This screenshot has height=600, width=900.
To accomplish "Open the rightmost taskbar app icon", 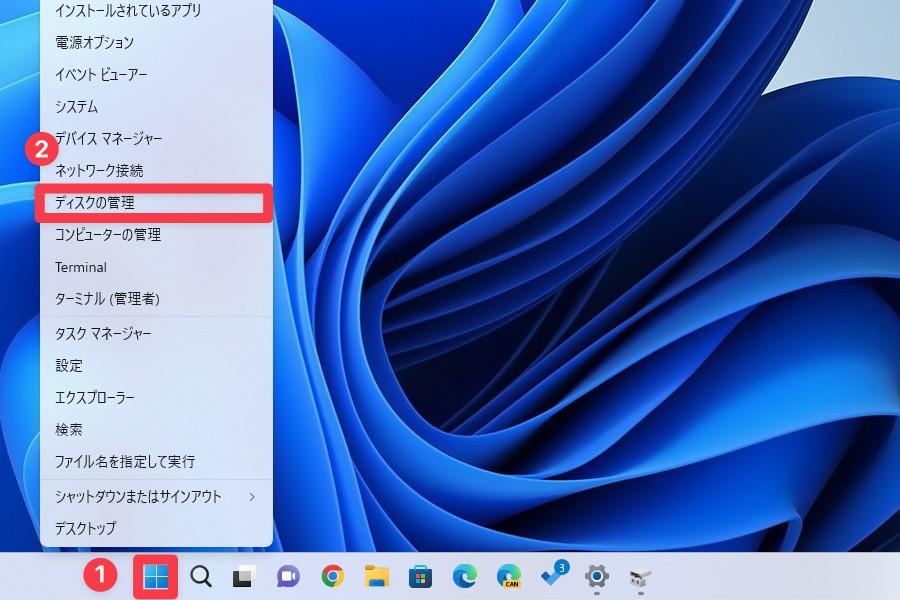I will (x=640, y=577).
